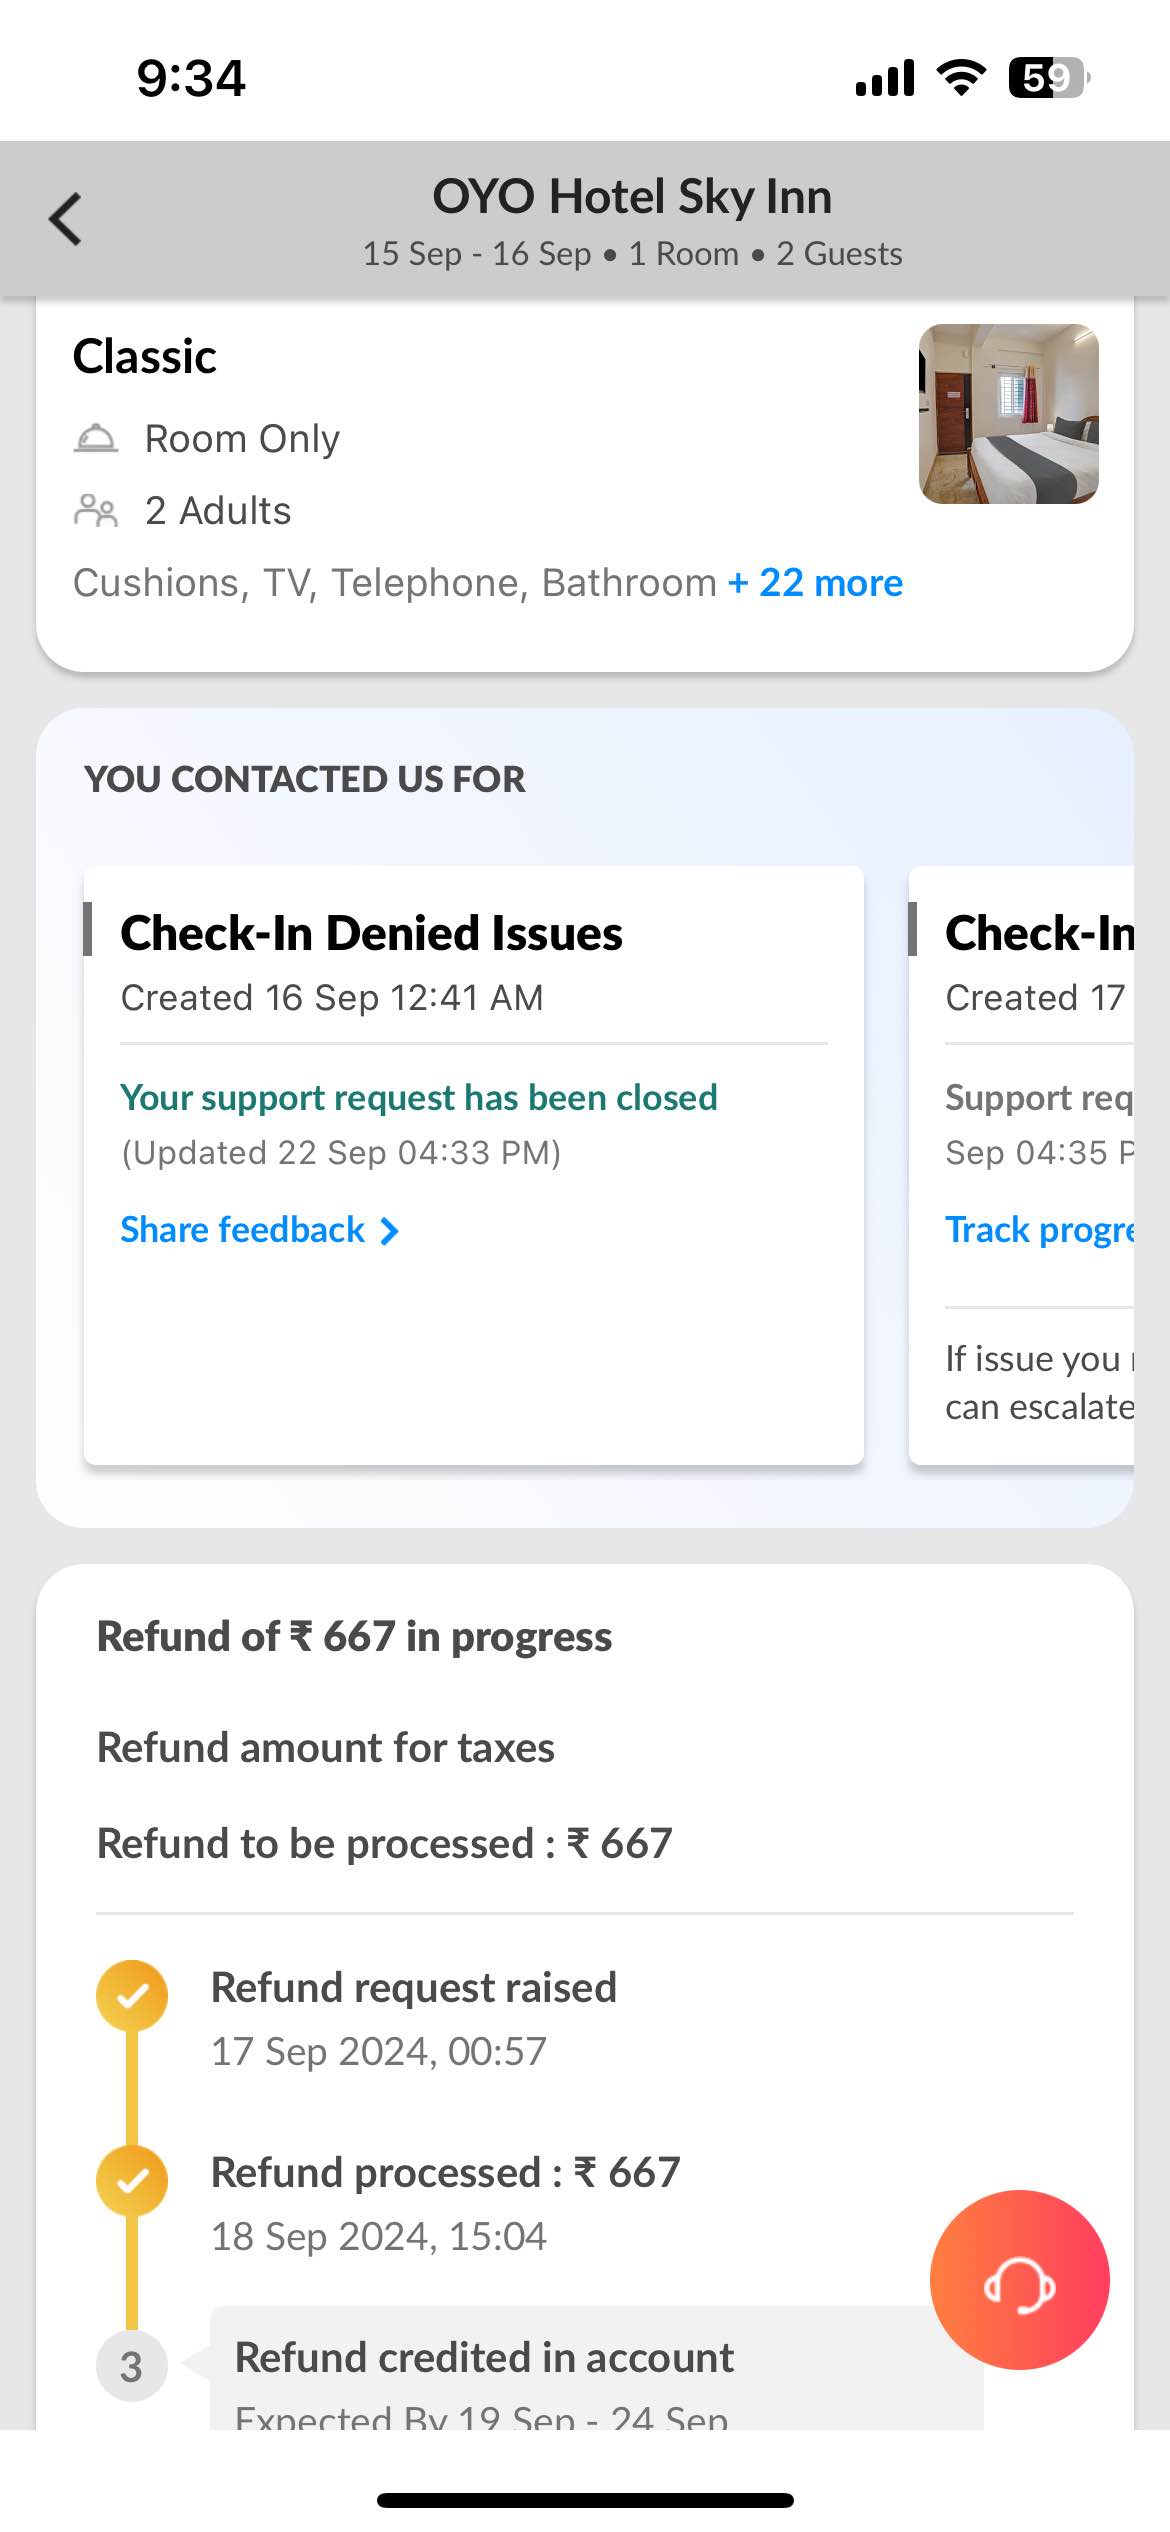This screenshot has width=1170, height=2532.
Task: Tap the Refund of ₹ 667 in progress heading
Action: coord(354,1637)
